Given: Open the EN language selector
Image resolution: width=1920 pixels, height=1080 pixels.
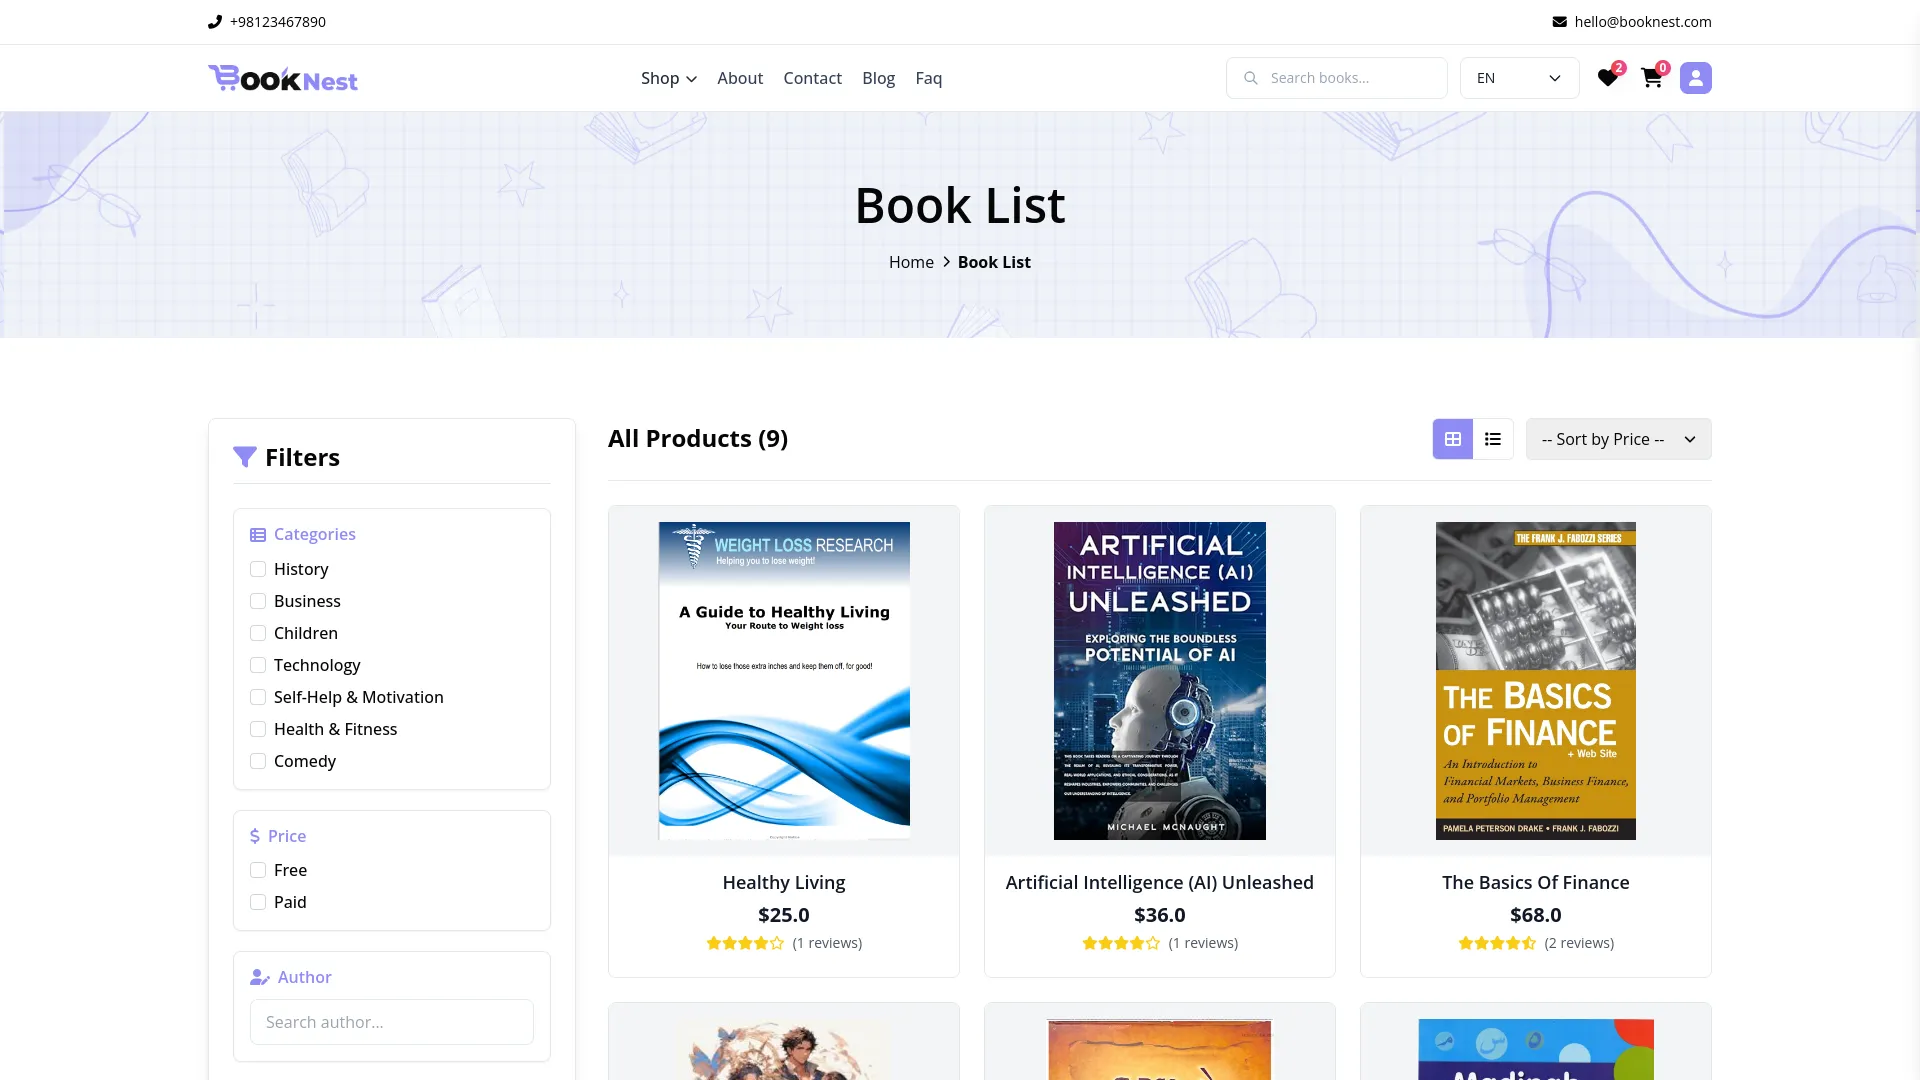Looking at the screenshot, I should coord(1518,77).
